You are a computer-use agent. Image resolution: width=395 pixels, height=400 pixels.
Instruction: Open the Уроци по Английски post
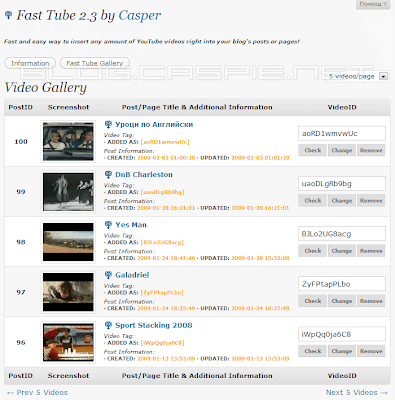pos(154,125)
